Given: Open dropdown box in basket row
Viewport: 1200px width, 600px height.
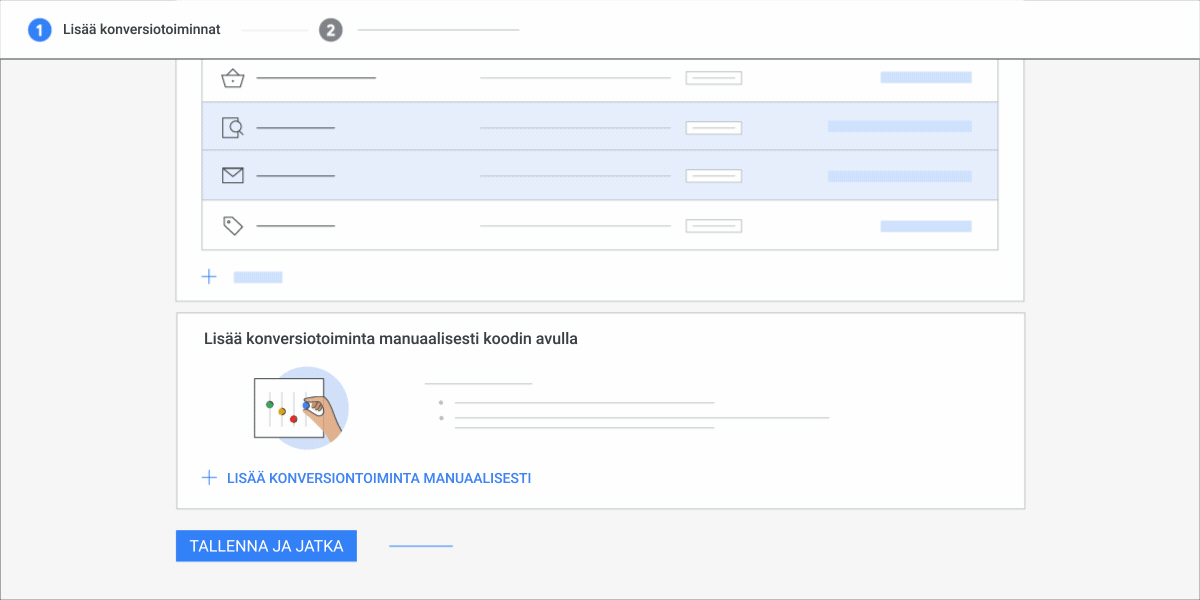Looking at the screenshot, I should pos(713,78).
